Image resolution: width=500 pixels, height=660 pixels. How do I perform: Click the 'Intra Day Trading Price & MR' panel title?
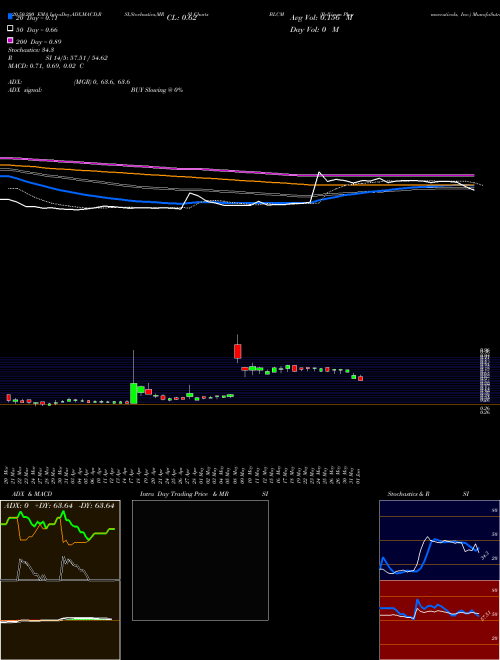[184, 494]
